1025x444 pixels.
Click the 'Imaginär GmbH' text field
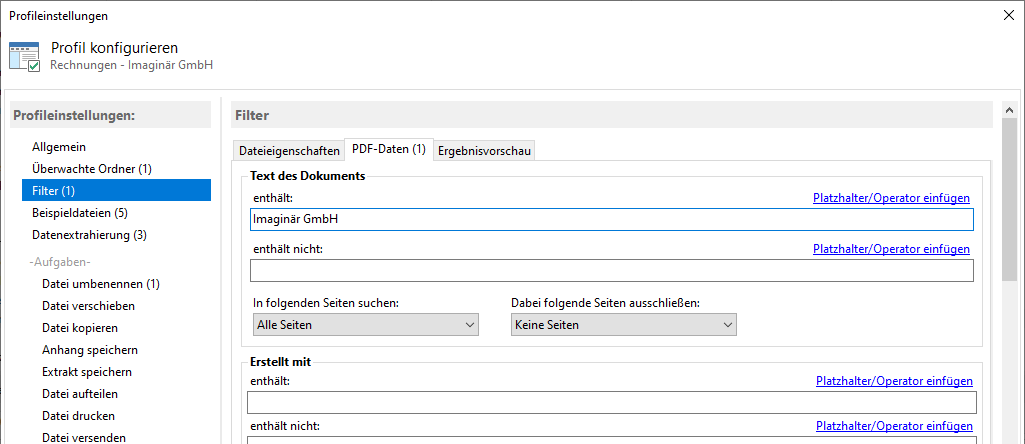[611, 220]
